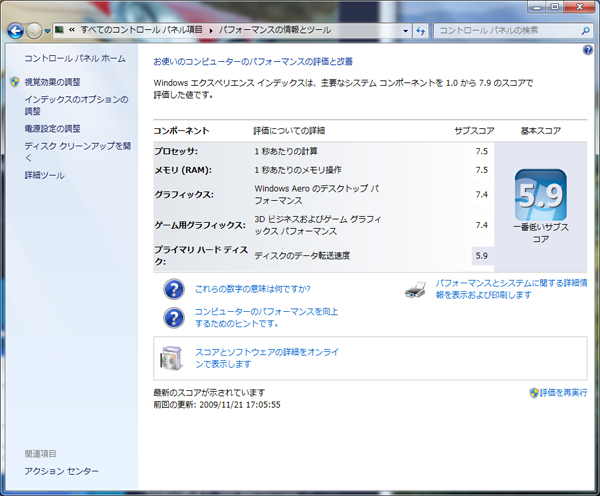Select the メモリ (RAM): row label

[183, 170]
